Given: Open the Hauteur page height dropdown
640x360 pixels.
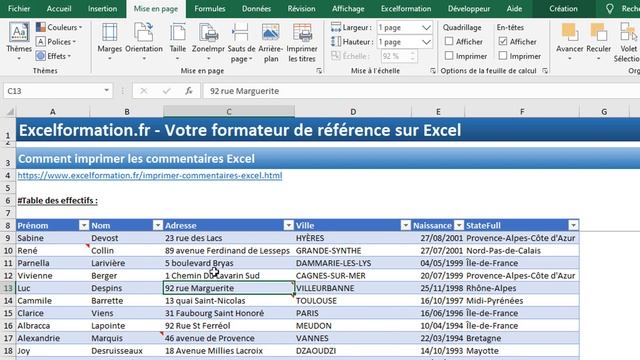Looking at the screenshot, I should 426,42.
